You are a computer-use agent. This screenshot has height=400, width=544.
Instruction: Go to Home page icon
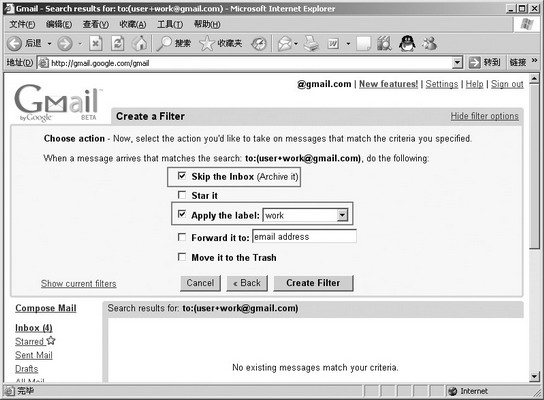tap(139, 44)
